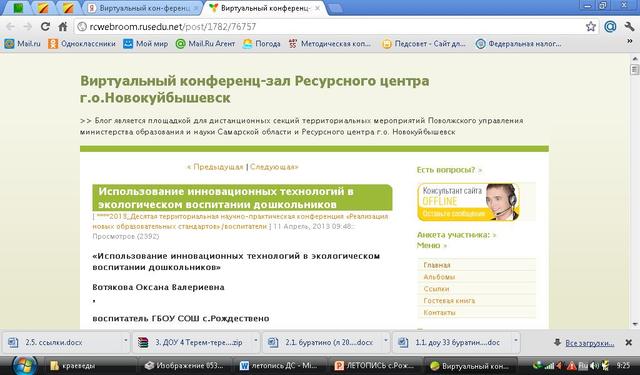The image size is (640, 375).
Task: Open Mail.ru bookmark
Action: click(x=22, y=44)
